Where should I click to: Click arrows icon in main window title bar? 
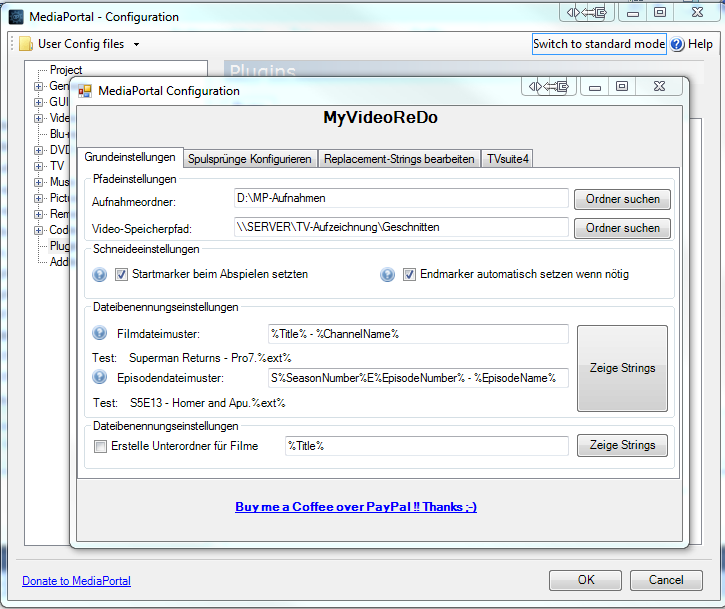587,12
